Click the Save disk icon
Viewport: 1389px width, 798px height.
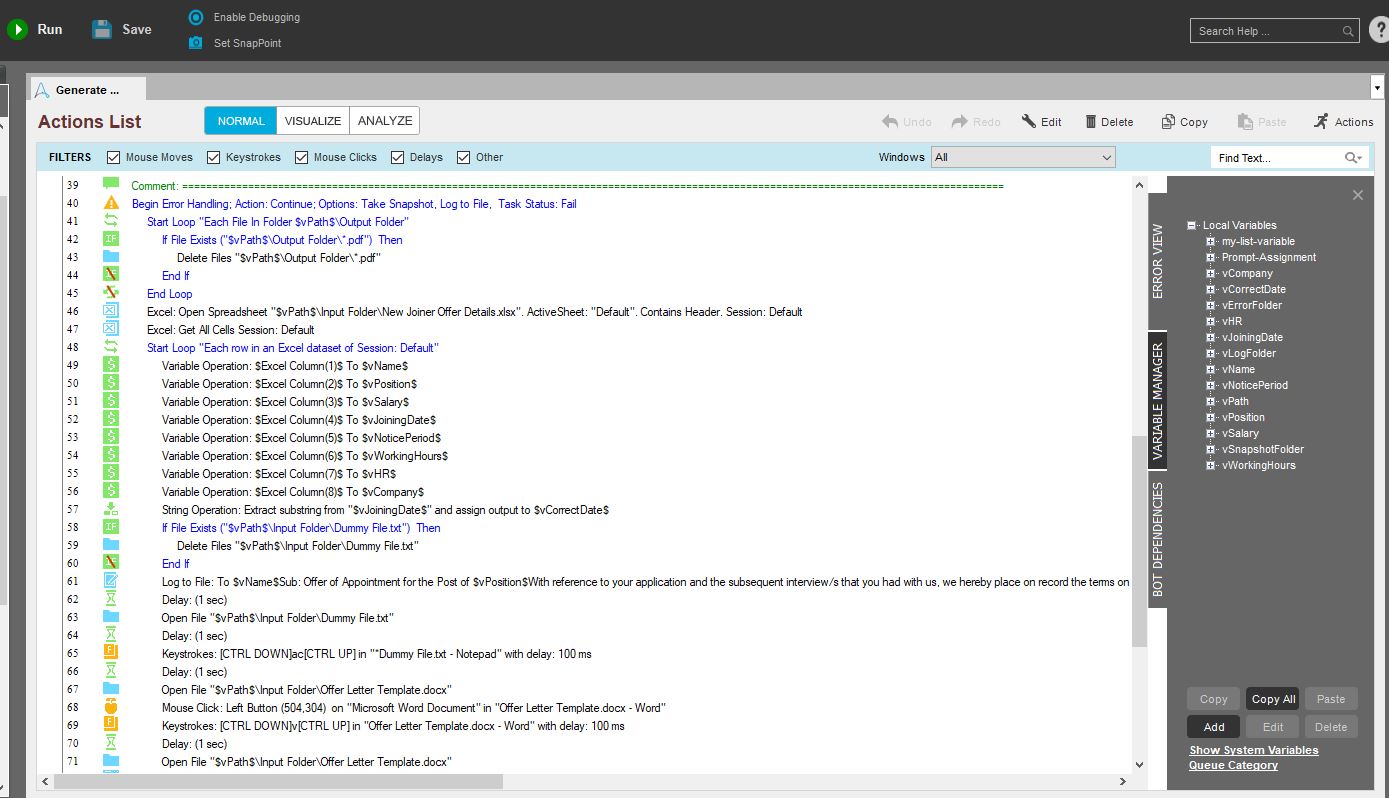point(102,30)
